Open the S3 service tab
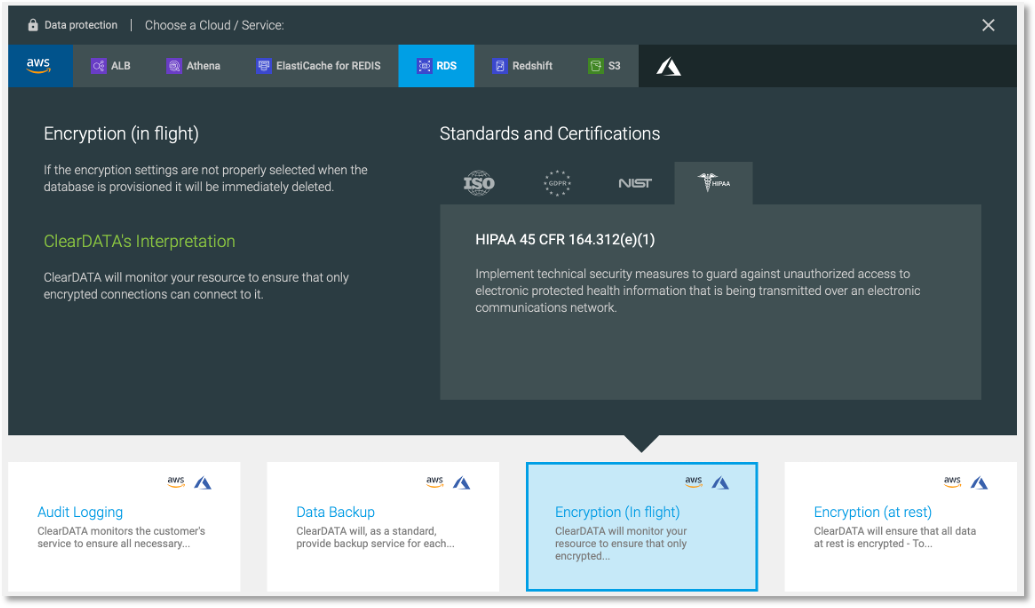Image resolution: width=1035 pixels, height=608 pixels. click(604, 65)
